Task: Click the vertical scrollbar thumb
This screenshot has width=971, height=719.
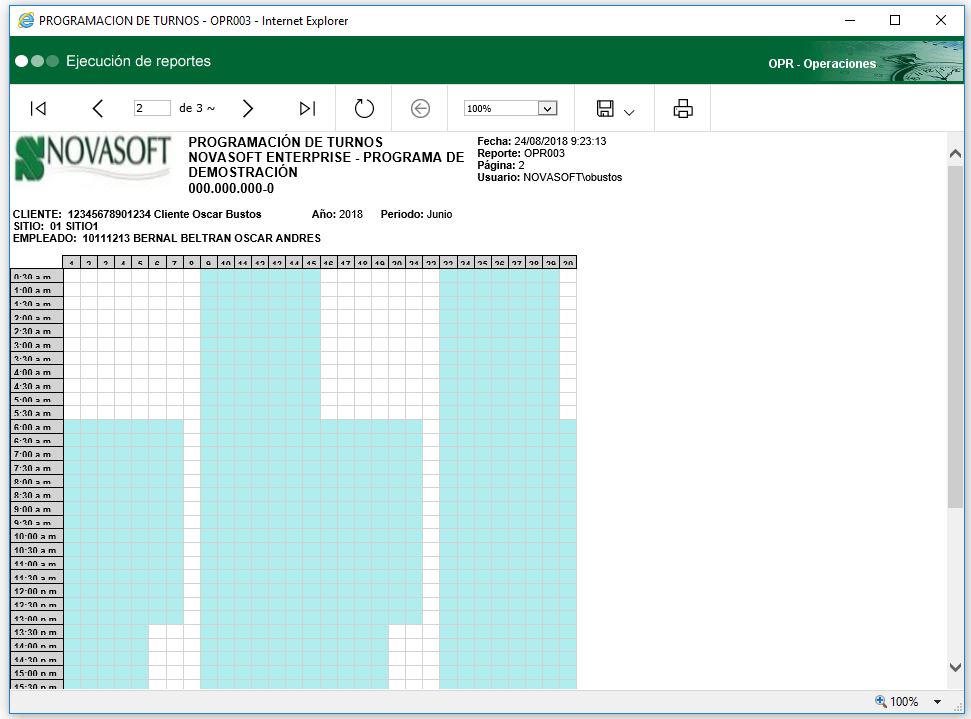Action: click(955, 338)
